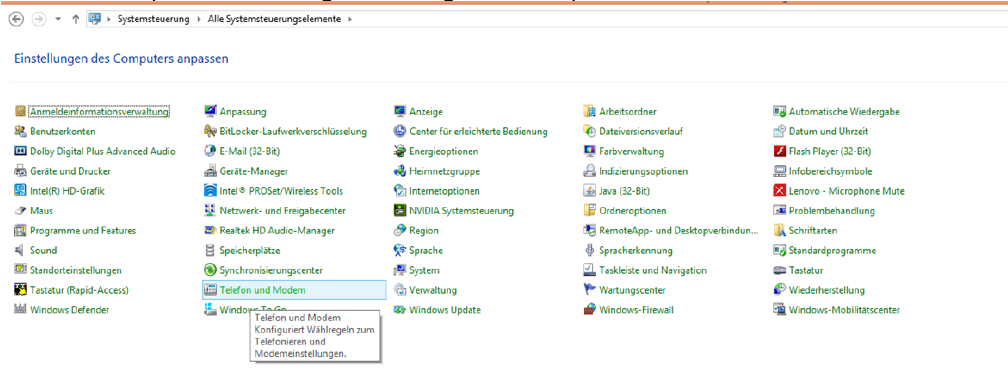Open Taskleiste und Navigation link

point(653,270)
